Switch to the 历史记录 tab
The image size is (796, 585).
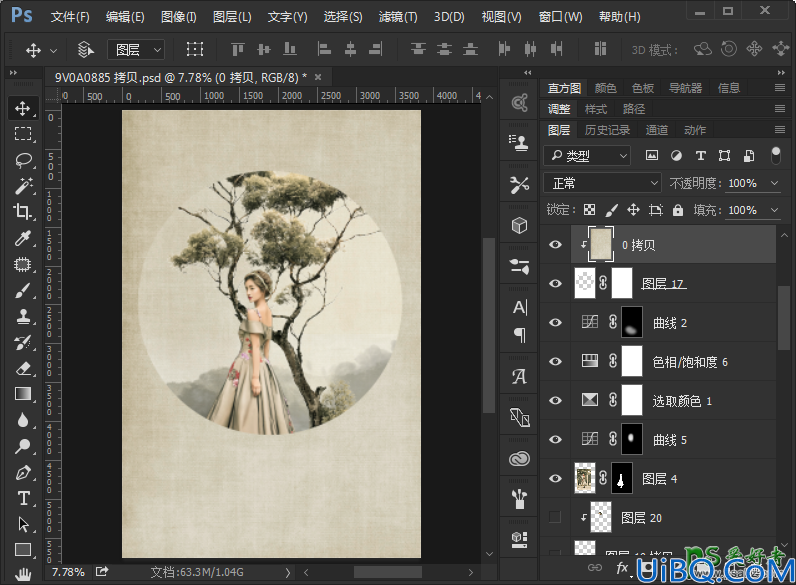607,130
